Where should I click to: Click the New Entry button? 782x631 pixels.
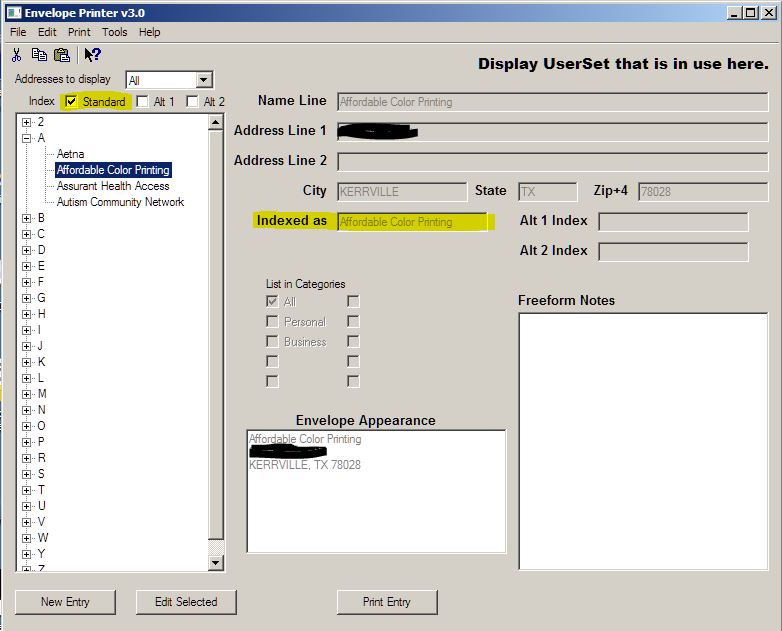[x=65, y=602]
